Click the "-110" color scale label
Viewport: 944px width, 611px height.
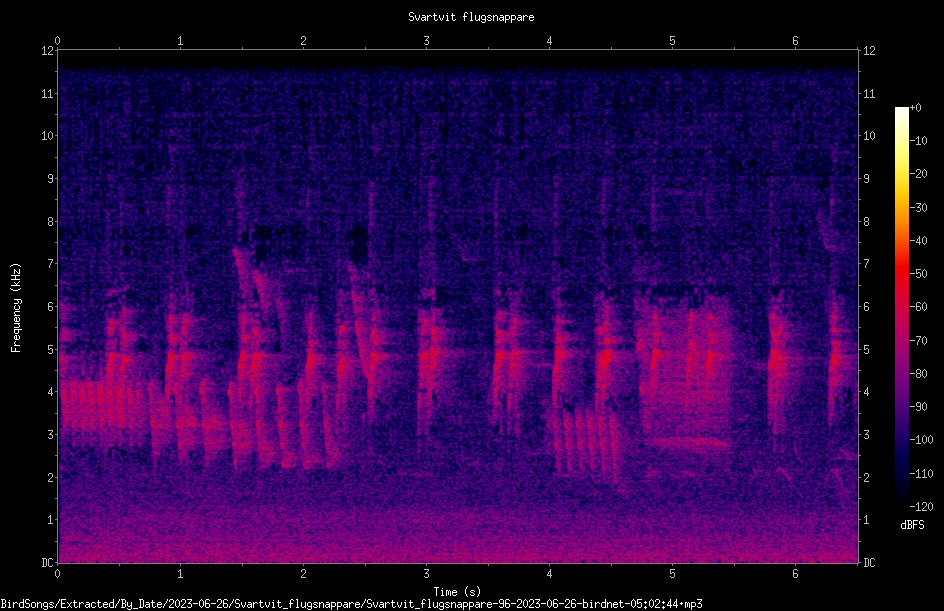[921, 474]
